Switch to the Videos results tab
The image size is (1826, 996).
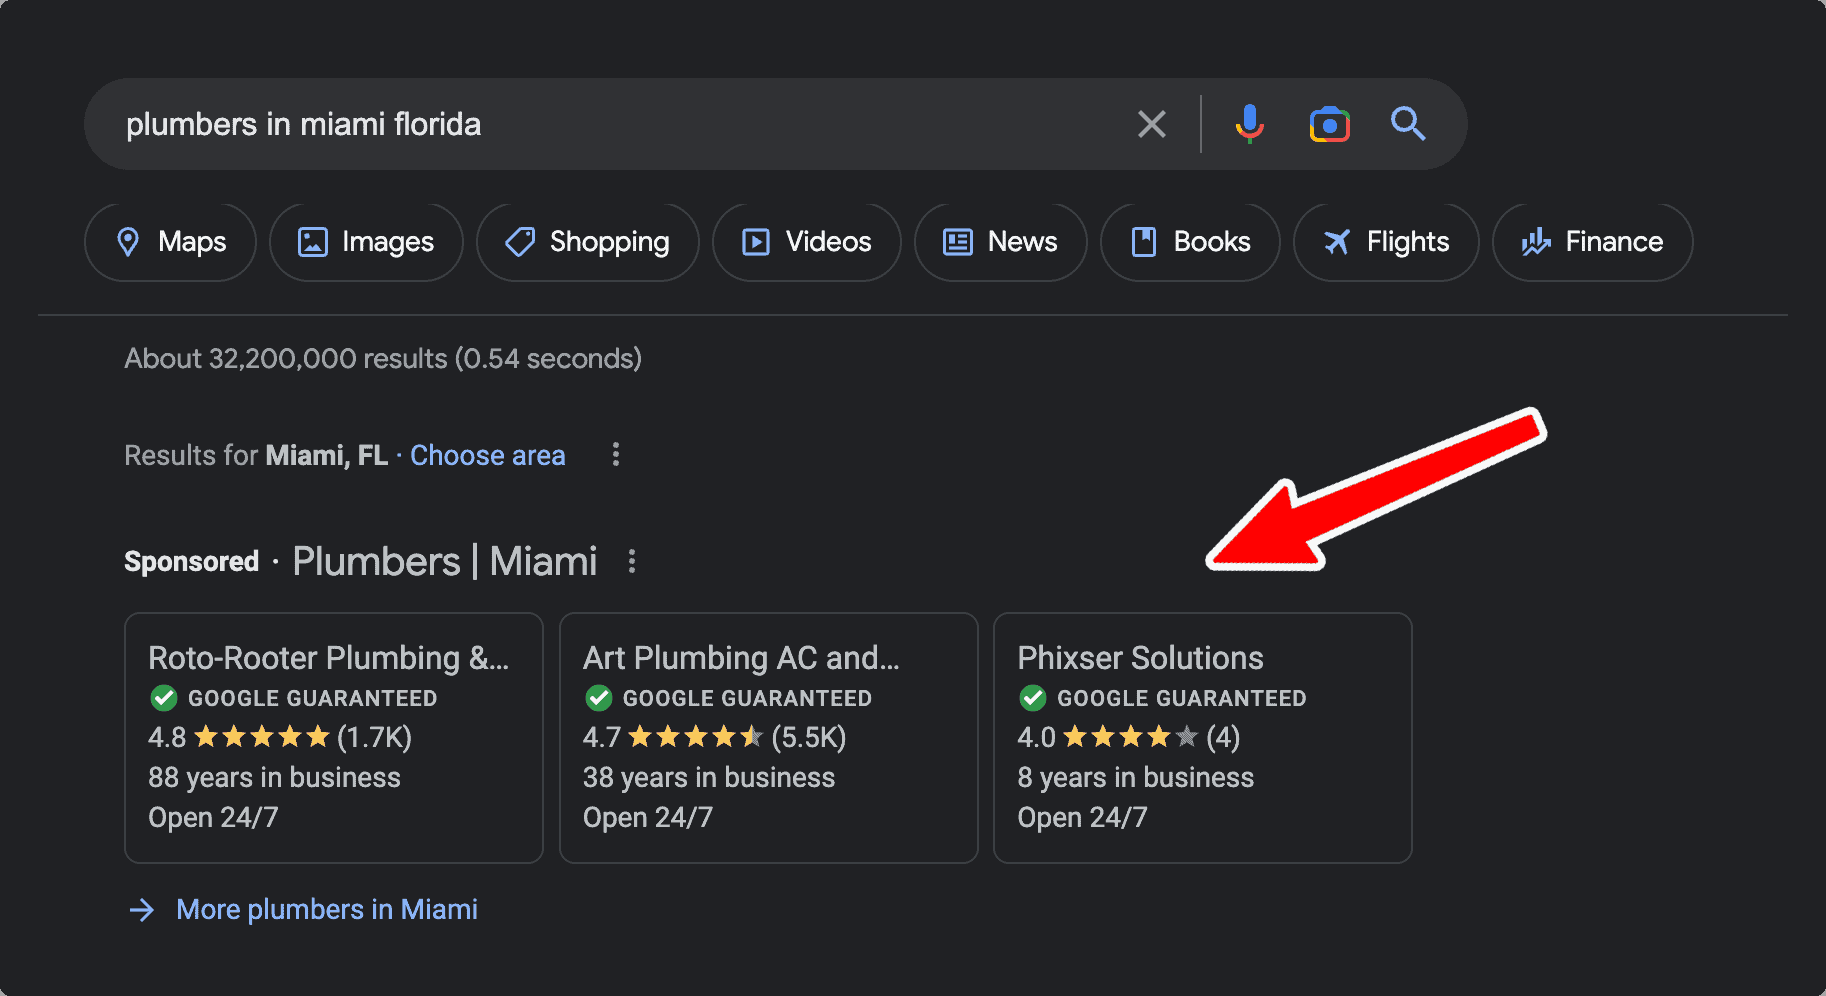point(807,242)
